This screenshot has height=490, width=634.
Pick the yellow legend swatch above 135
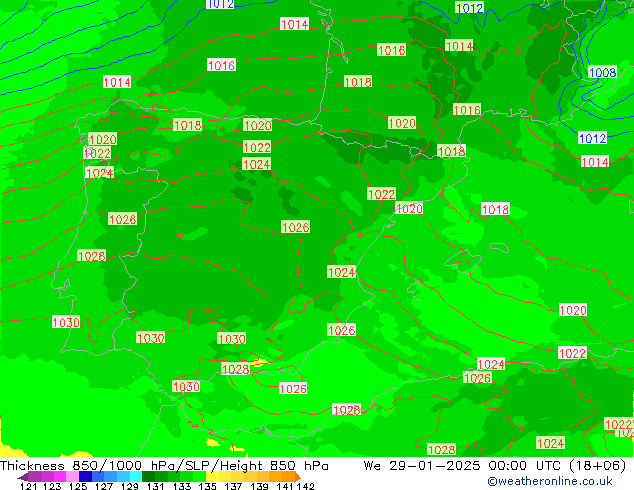(x=212, y=476)
